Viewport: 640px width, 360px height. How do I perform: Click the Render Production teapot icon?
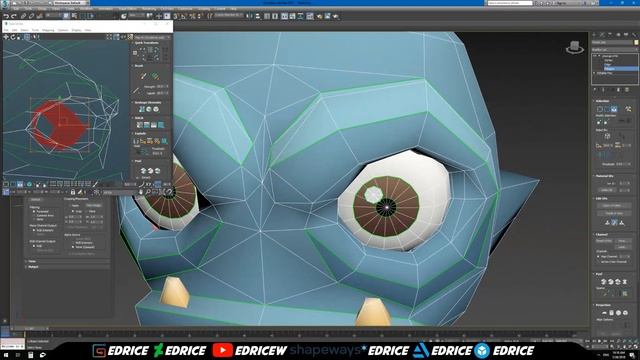point(335,16)
